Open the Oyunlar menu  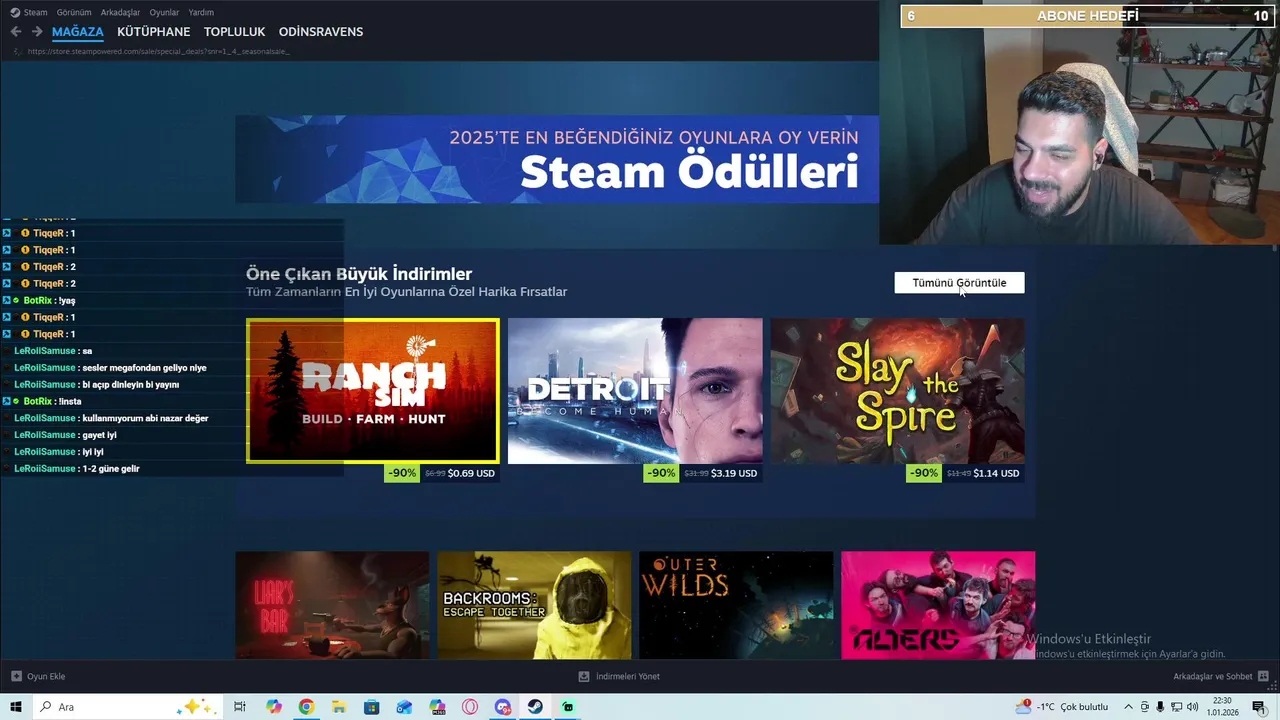pos(164,12)
